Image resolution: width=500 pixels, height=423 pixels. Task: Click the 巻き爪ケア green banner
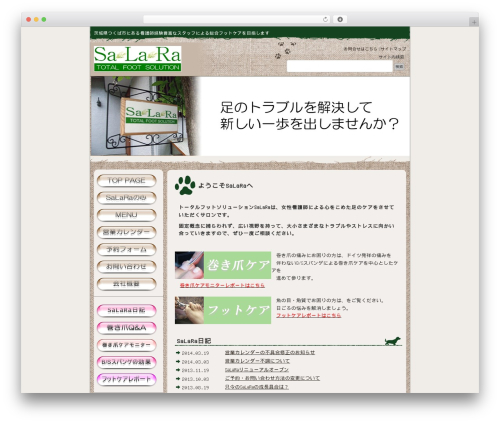click(223, 265)
